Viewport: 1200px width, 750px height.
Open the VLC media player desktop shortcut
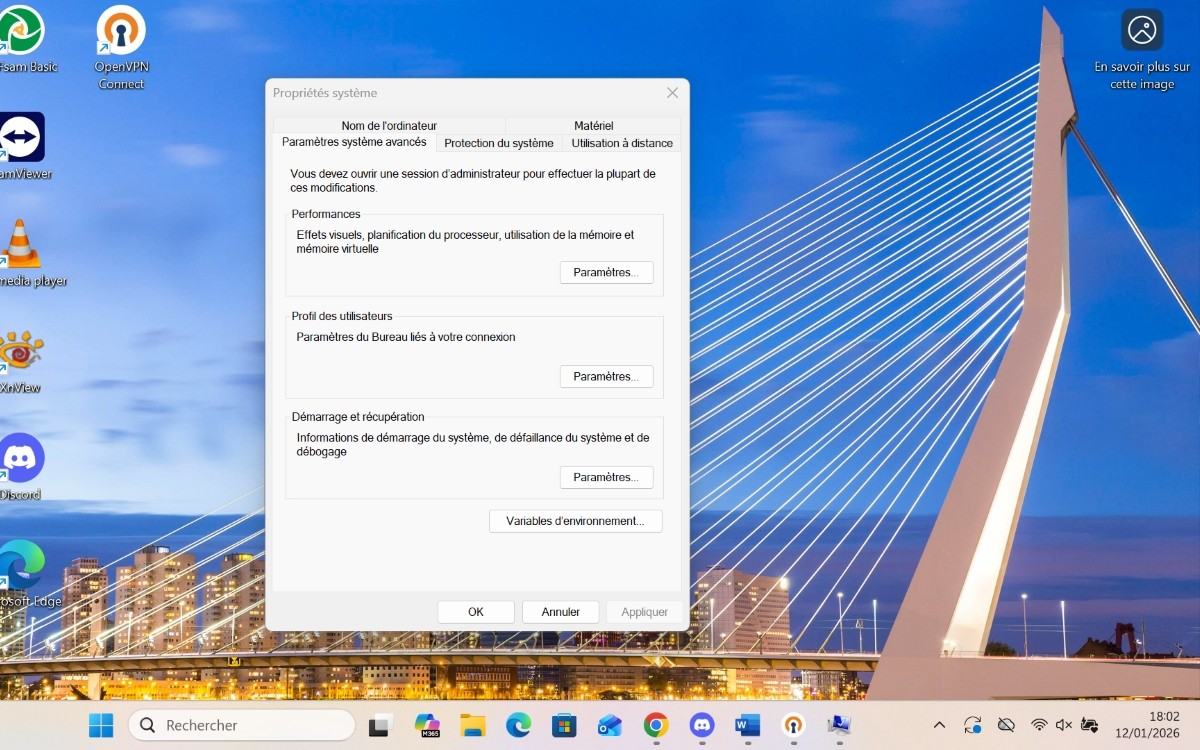[x=20, y=245]
